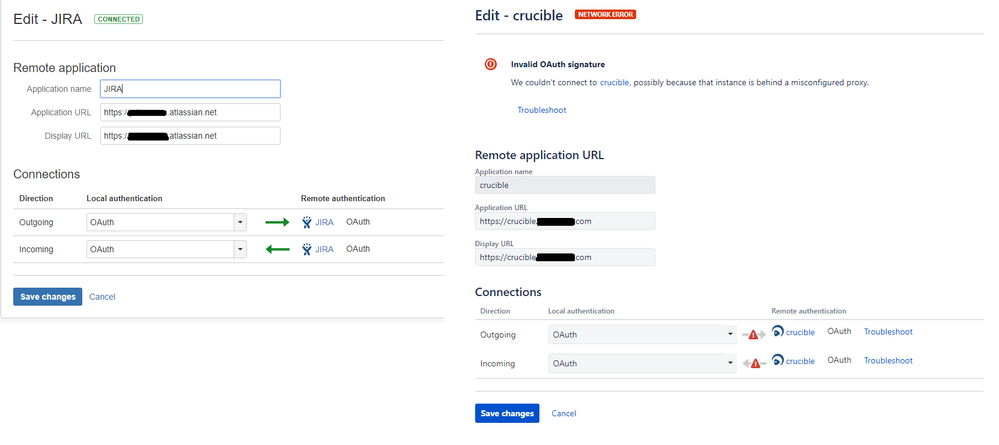Click the outgoing warning arrow for crucible
This screenshot has width=999, height=445.
click(x=754, y=334)
